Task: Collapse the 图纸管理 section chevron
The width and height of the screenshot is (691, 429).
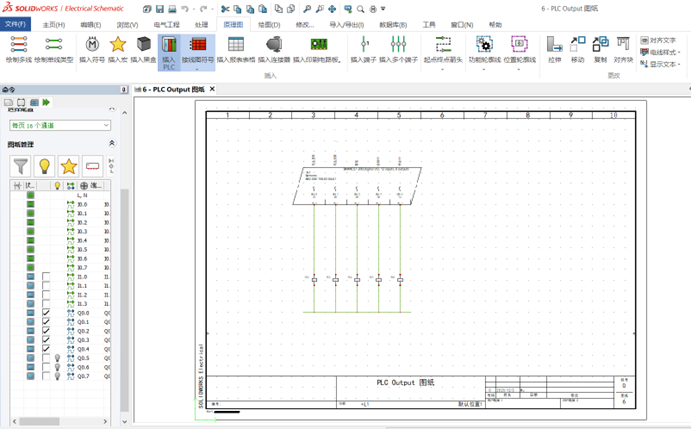Action: 111,144
